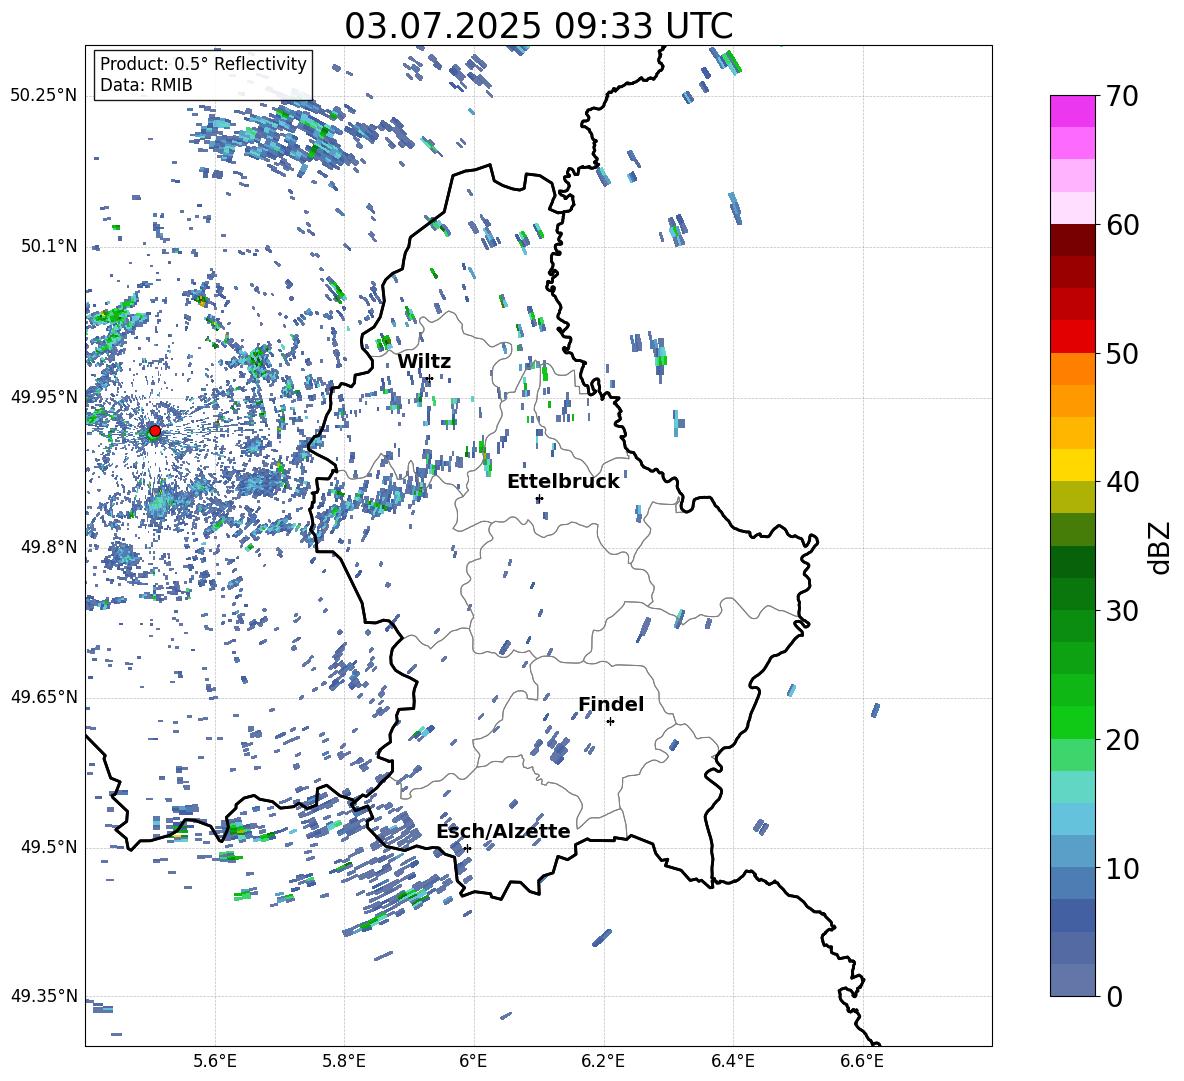Click the 6°E longitude label
The height and width of the screenshot is (1081, 1184).
[x=473, y=1061]
